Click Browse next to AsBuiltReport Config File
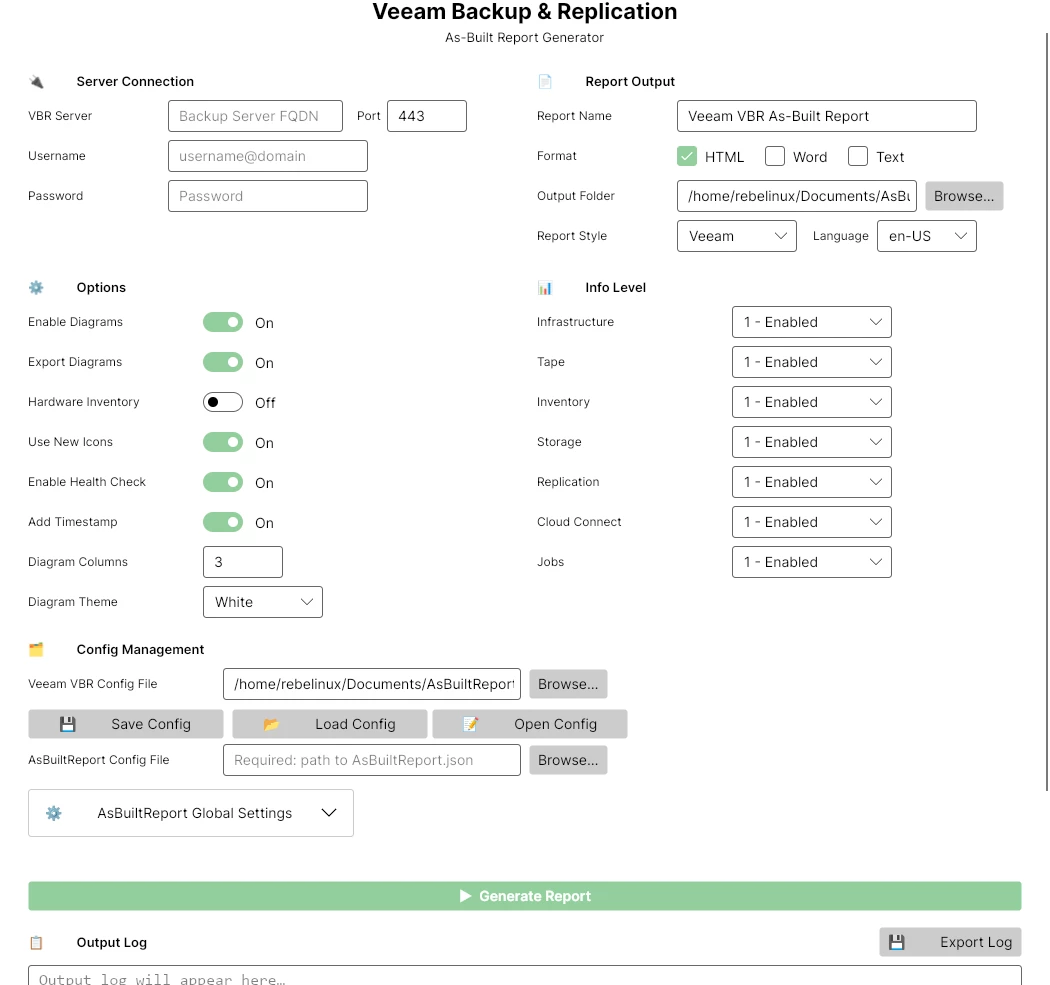 [x=568, y=761]
